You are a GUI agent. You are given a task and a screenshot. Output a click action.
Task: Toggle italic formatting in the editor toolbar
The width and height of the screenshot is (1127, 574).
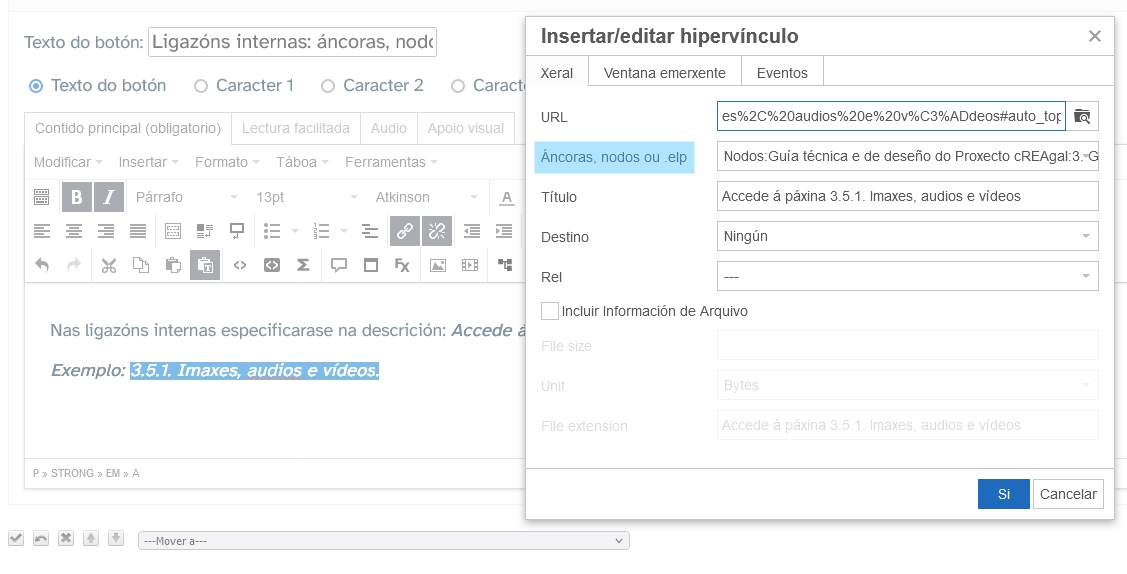[109, 197]
